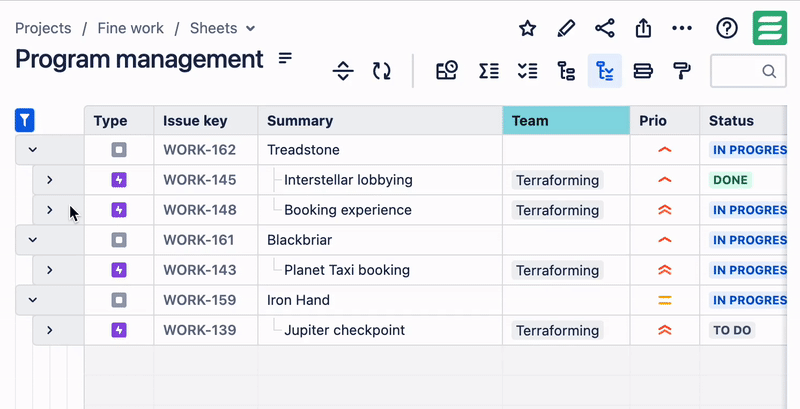Click inside the search input field

click(x=748, y=71)
